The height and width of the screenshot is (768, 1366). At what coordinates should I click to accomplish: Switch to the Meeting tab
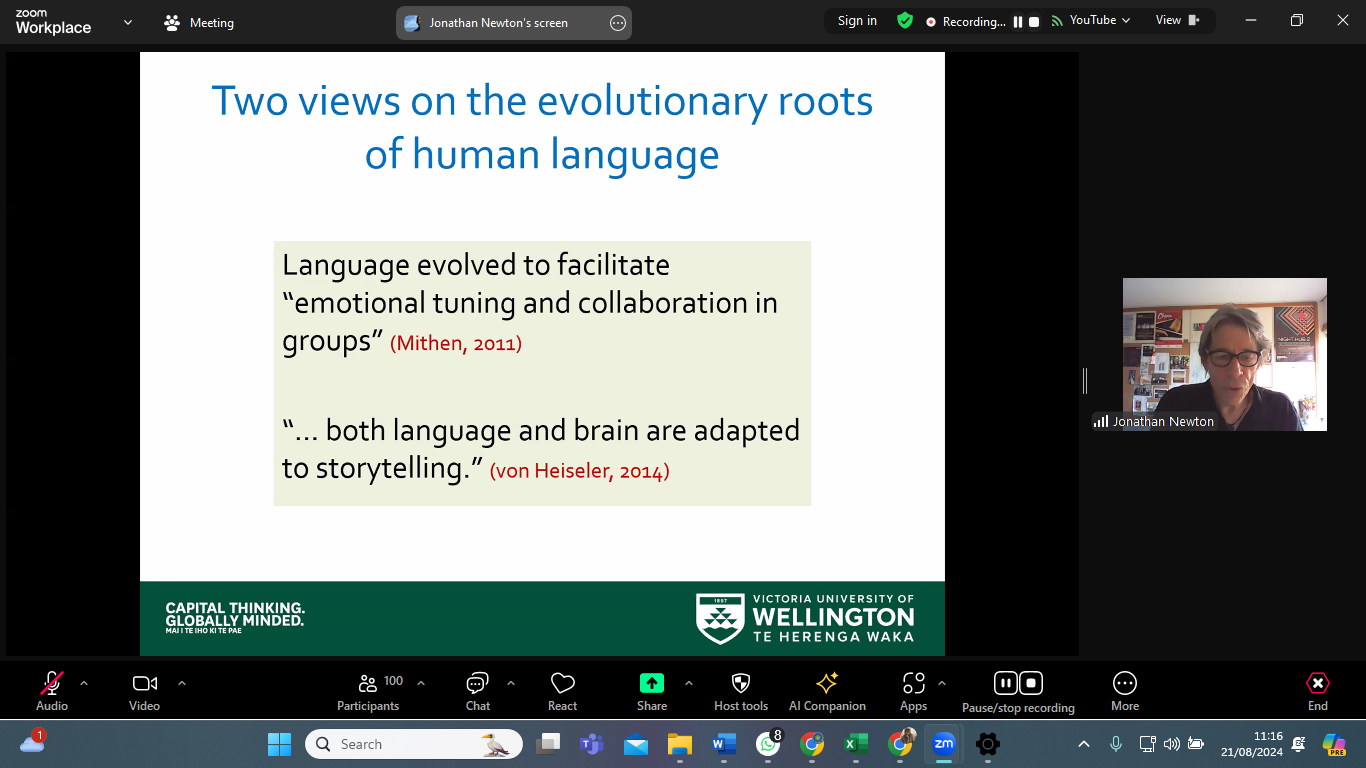point(200,22)
